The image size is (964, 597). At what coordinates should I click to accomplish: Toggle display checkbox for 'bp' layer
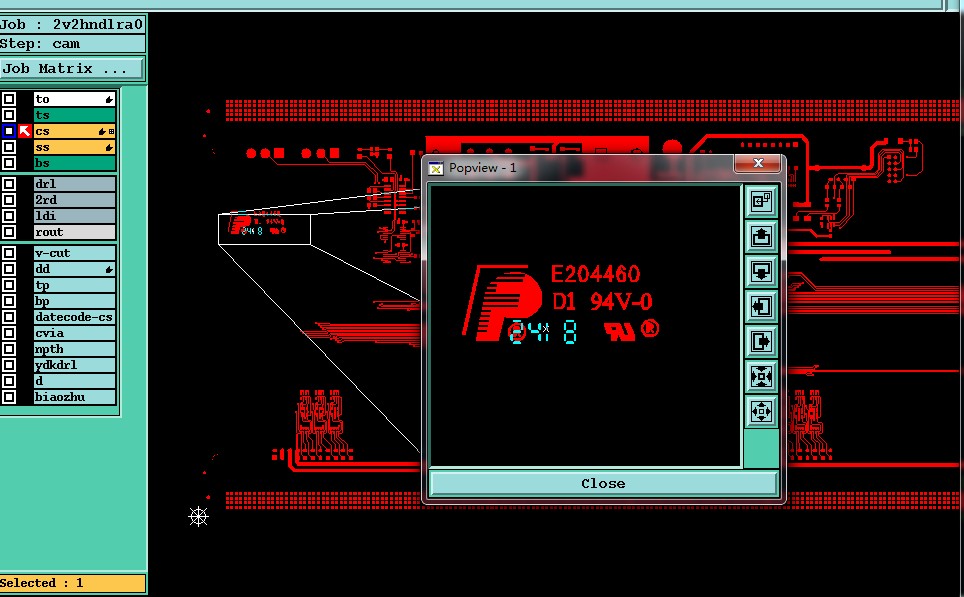pos(9,301)
